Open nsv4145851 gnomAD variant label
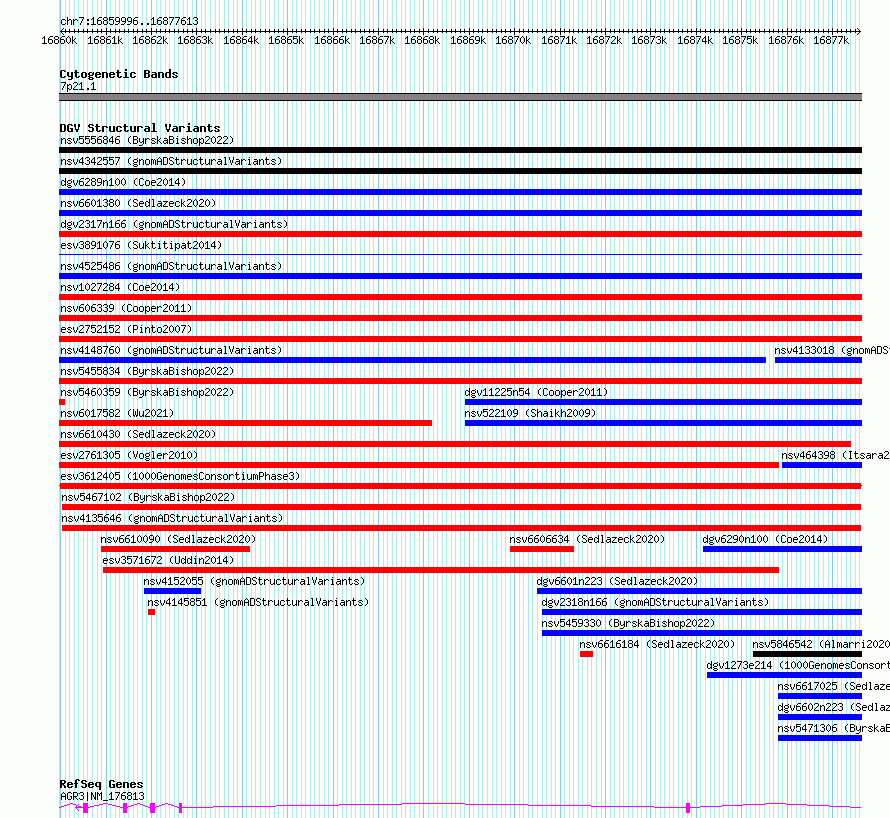The image size is (890, 818). coord(258,602)
